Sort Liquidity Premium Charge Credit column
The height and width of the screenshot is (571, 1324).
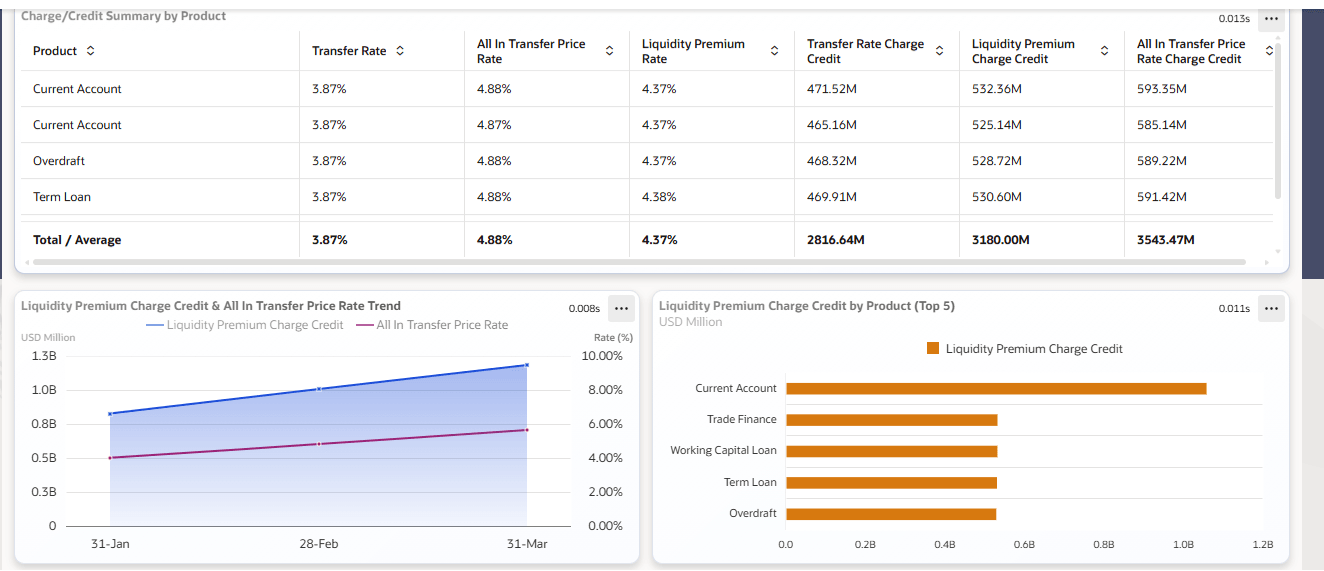1104,51
